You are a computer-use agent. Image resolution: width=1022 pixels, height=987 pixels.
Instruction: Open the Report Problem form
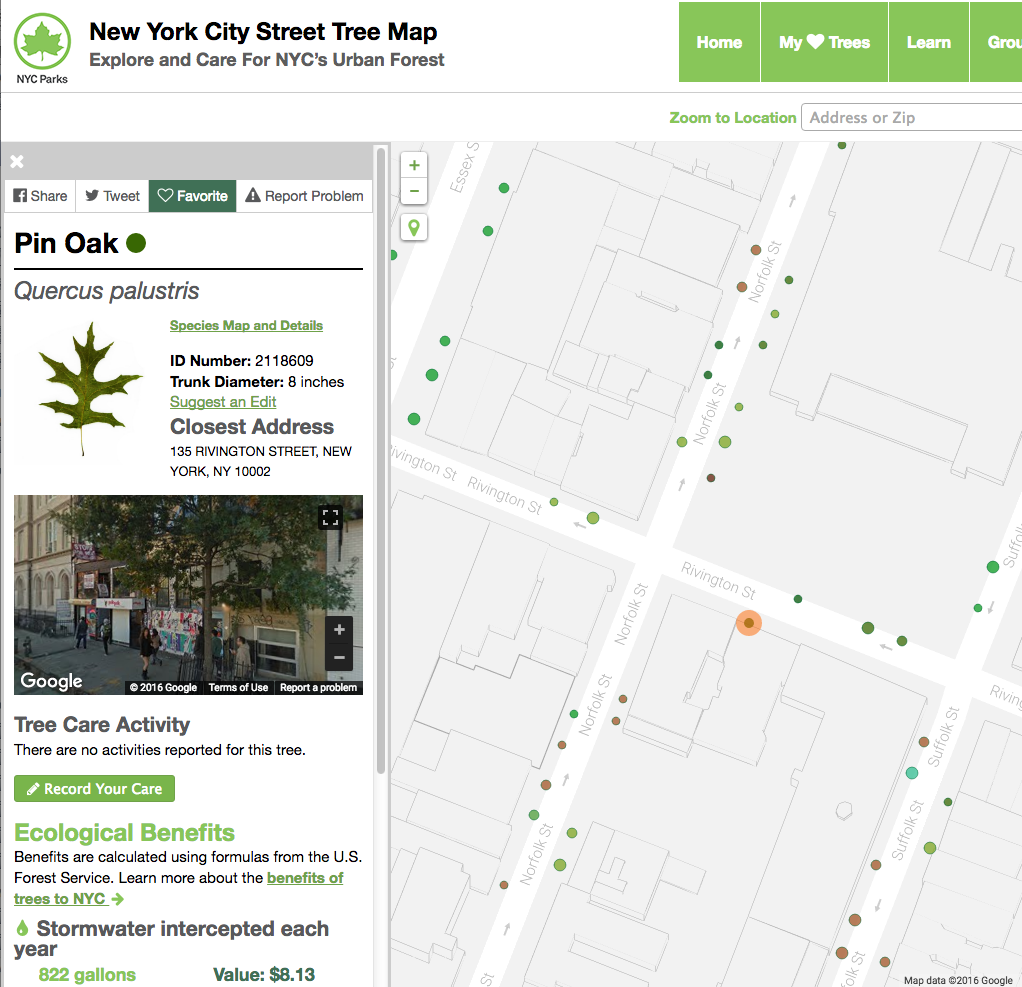pyautogui.click(x=304, y=196)
